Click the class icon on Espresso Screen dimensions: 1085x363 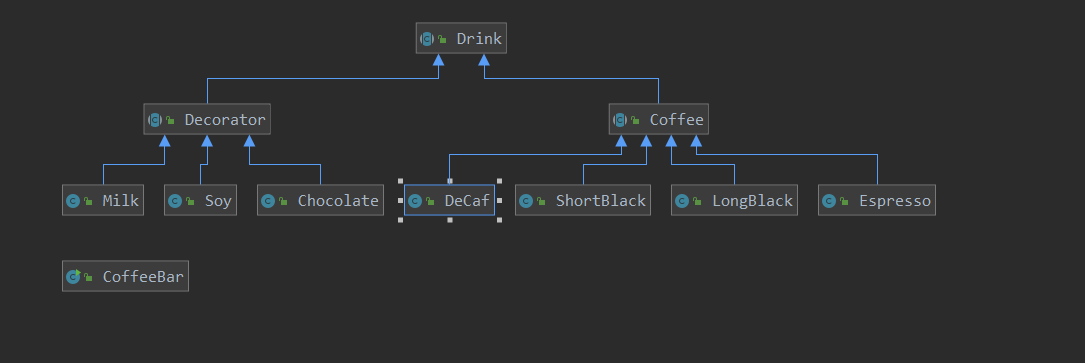(829, 201)
